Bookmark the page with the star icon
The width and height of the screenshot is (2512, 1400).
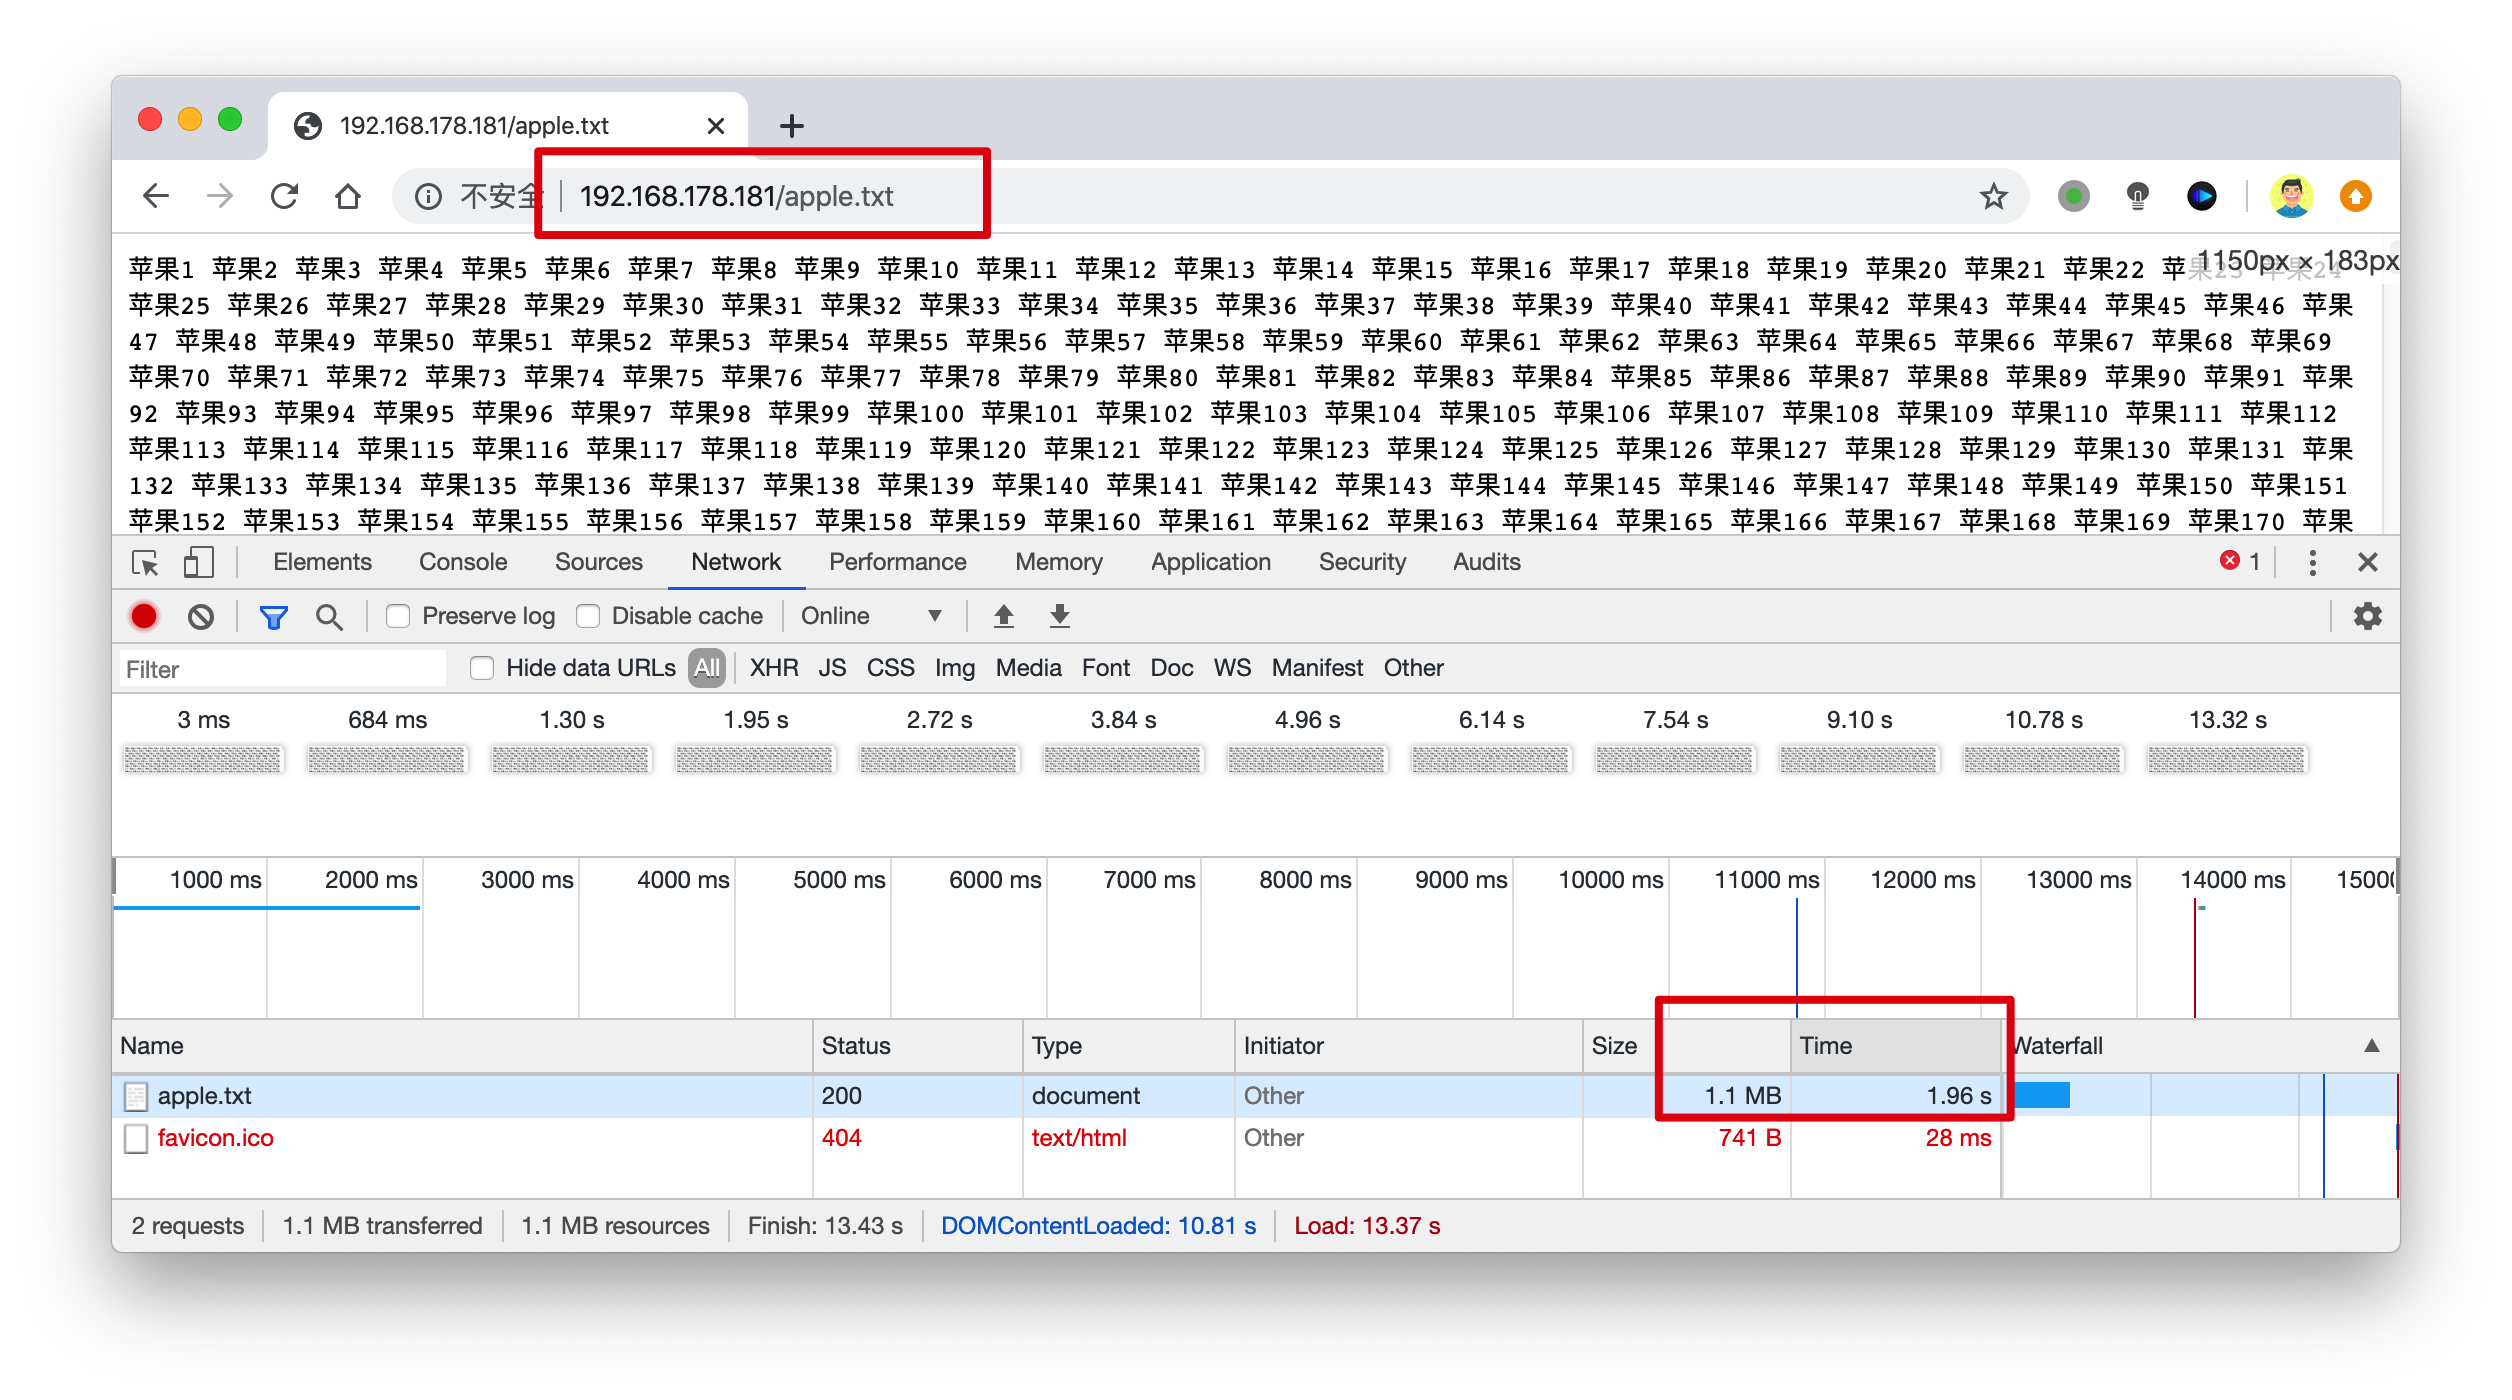1994,196
